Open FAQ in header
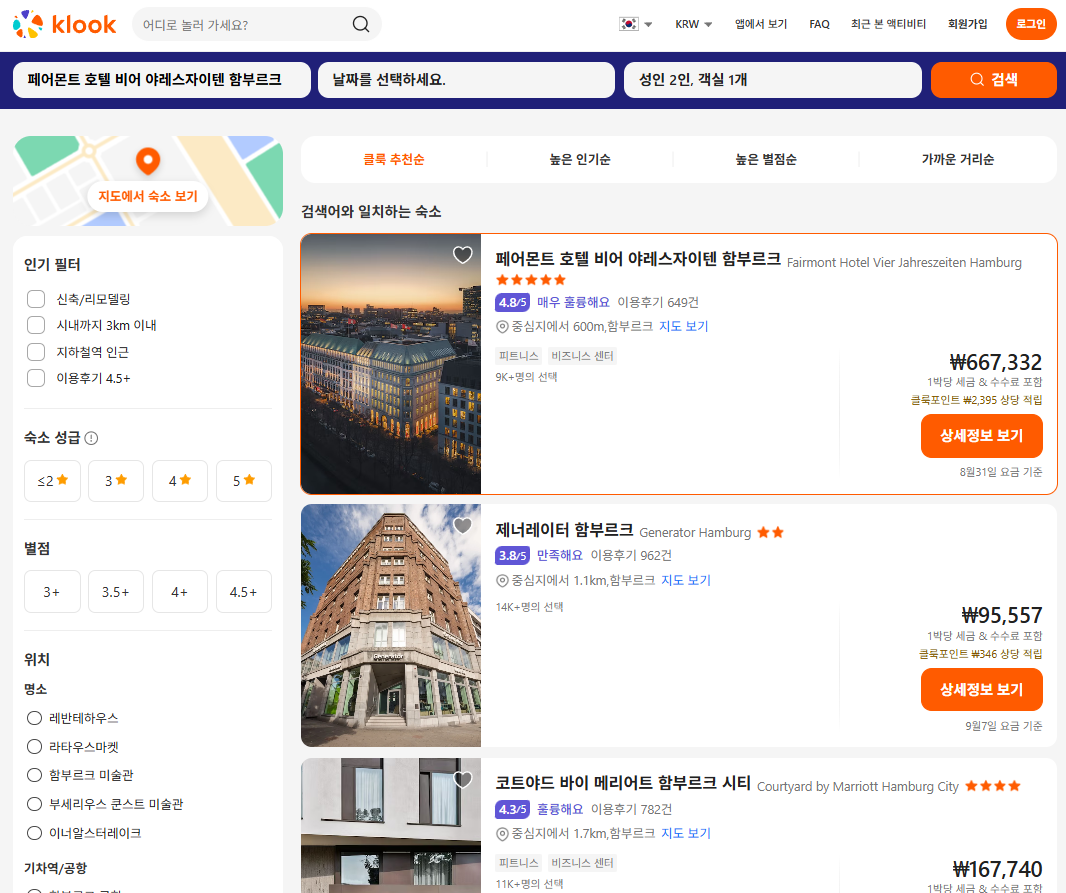The width and height of the screenshot is (1066, 893). click(x=819, y=24)
